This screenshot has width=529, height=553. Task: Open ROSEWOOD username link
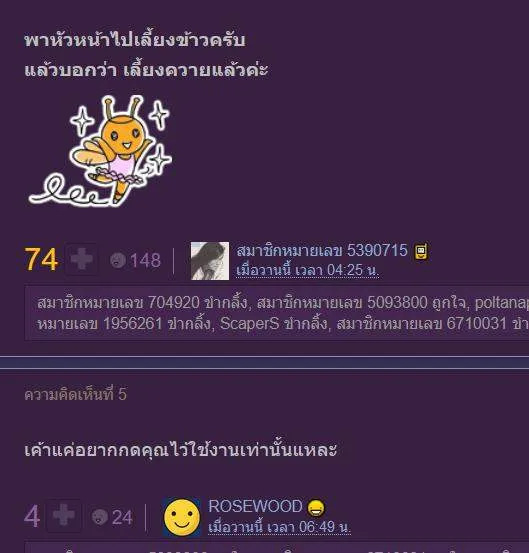pos(255,506)
